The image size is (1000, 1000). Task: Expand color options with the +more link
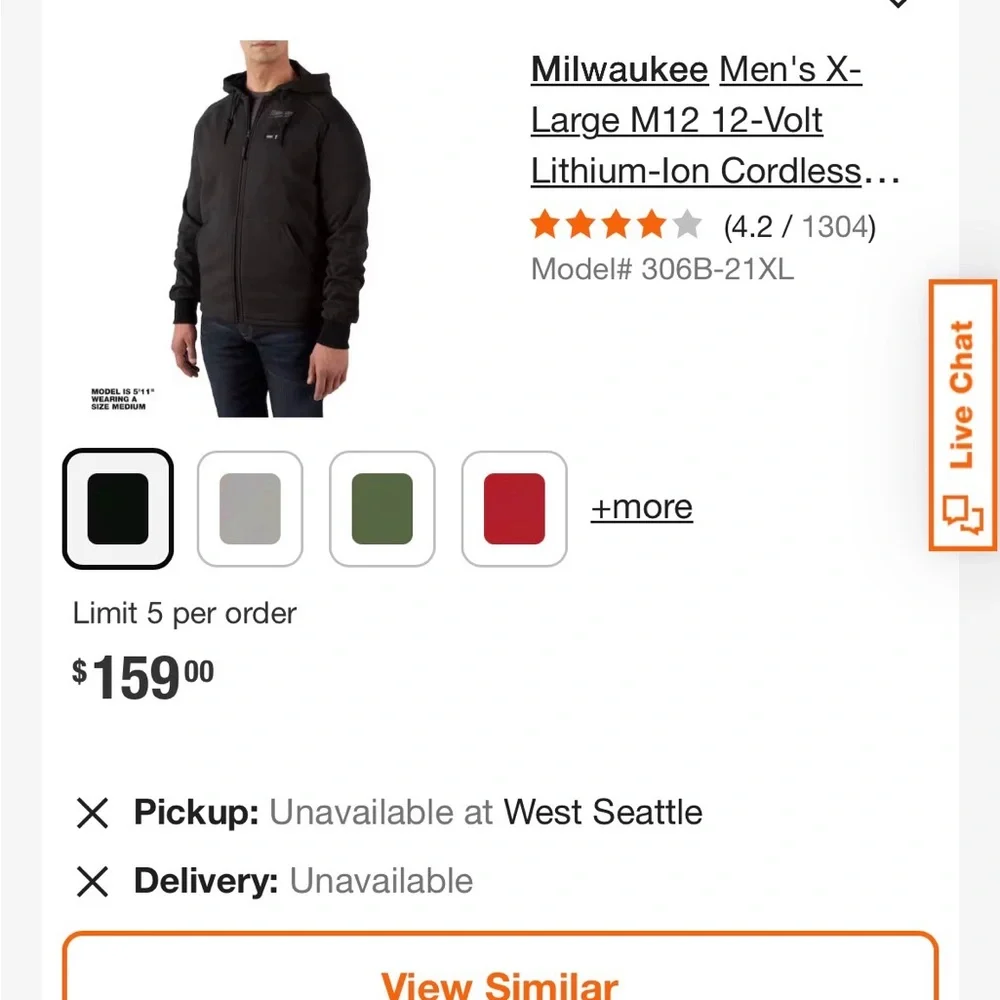point(641,507)
